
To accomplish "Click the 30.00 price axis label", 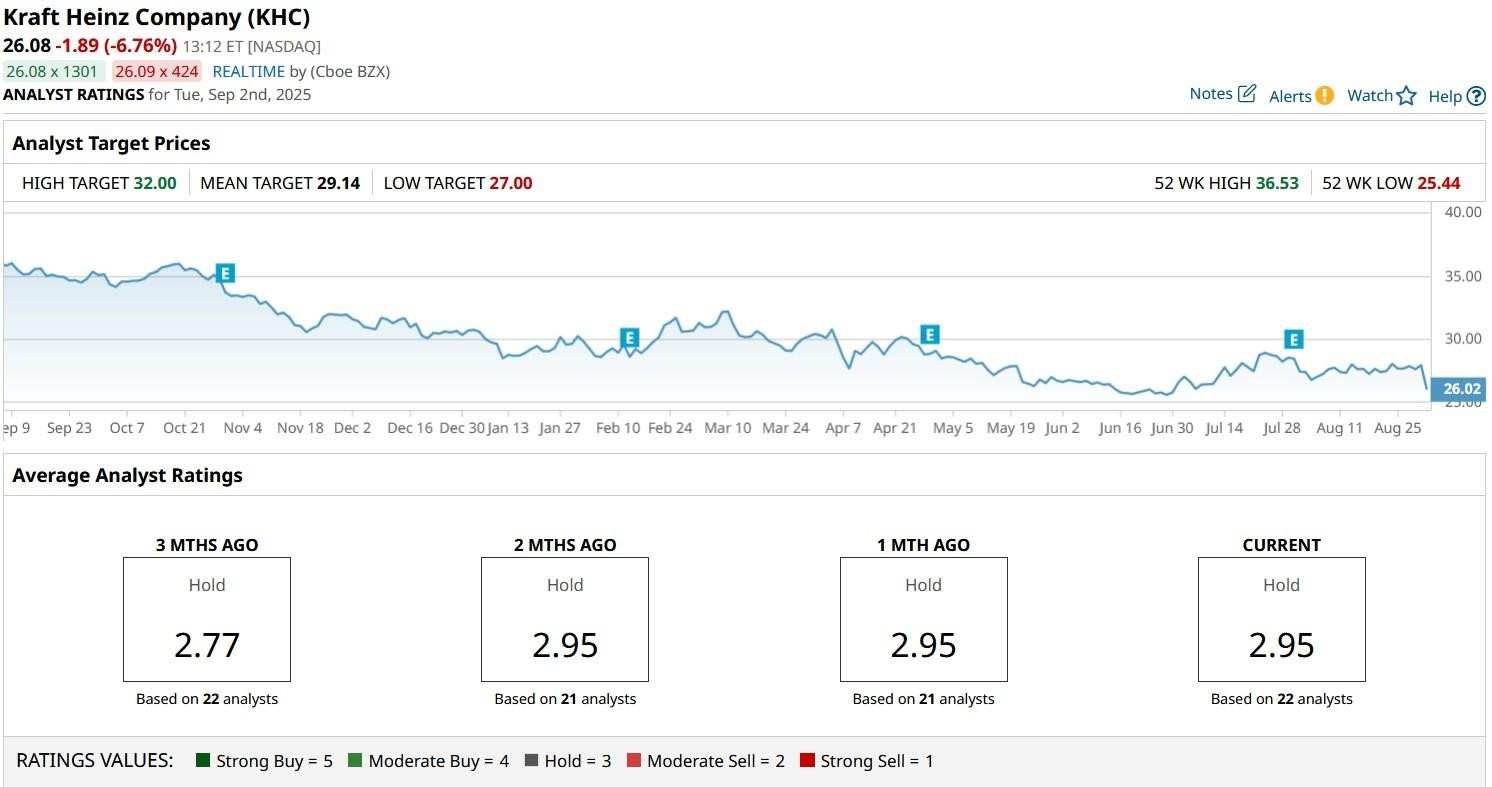I will point(1463,339).
